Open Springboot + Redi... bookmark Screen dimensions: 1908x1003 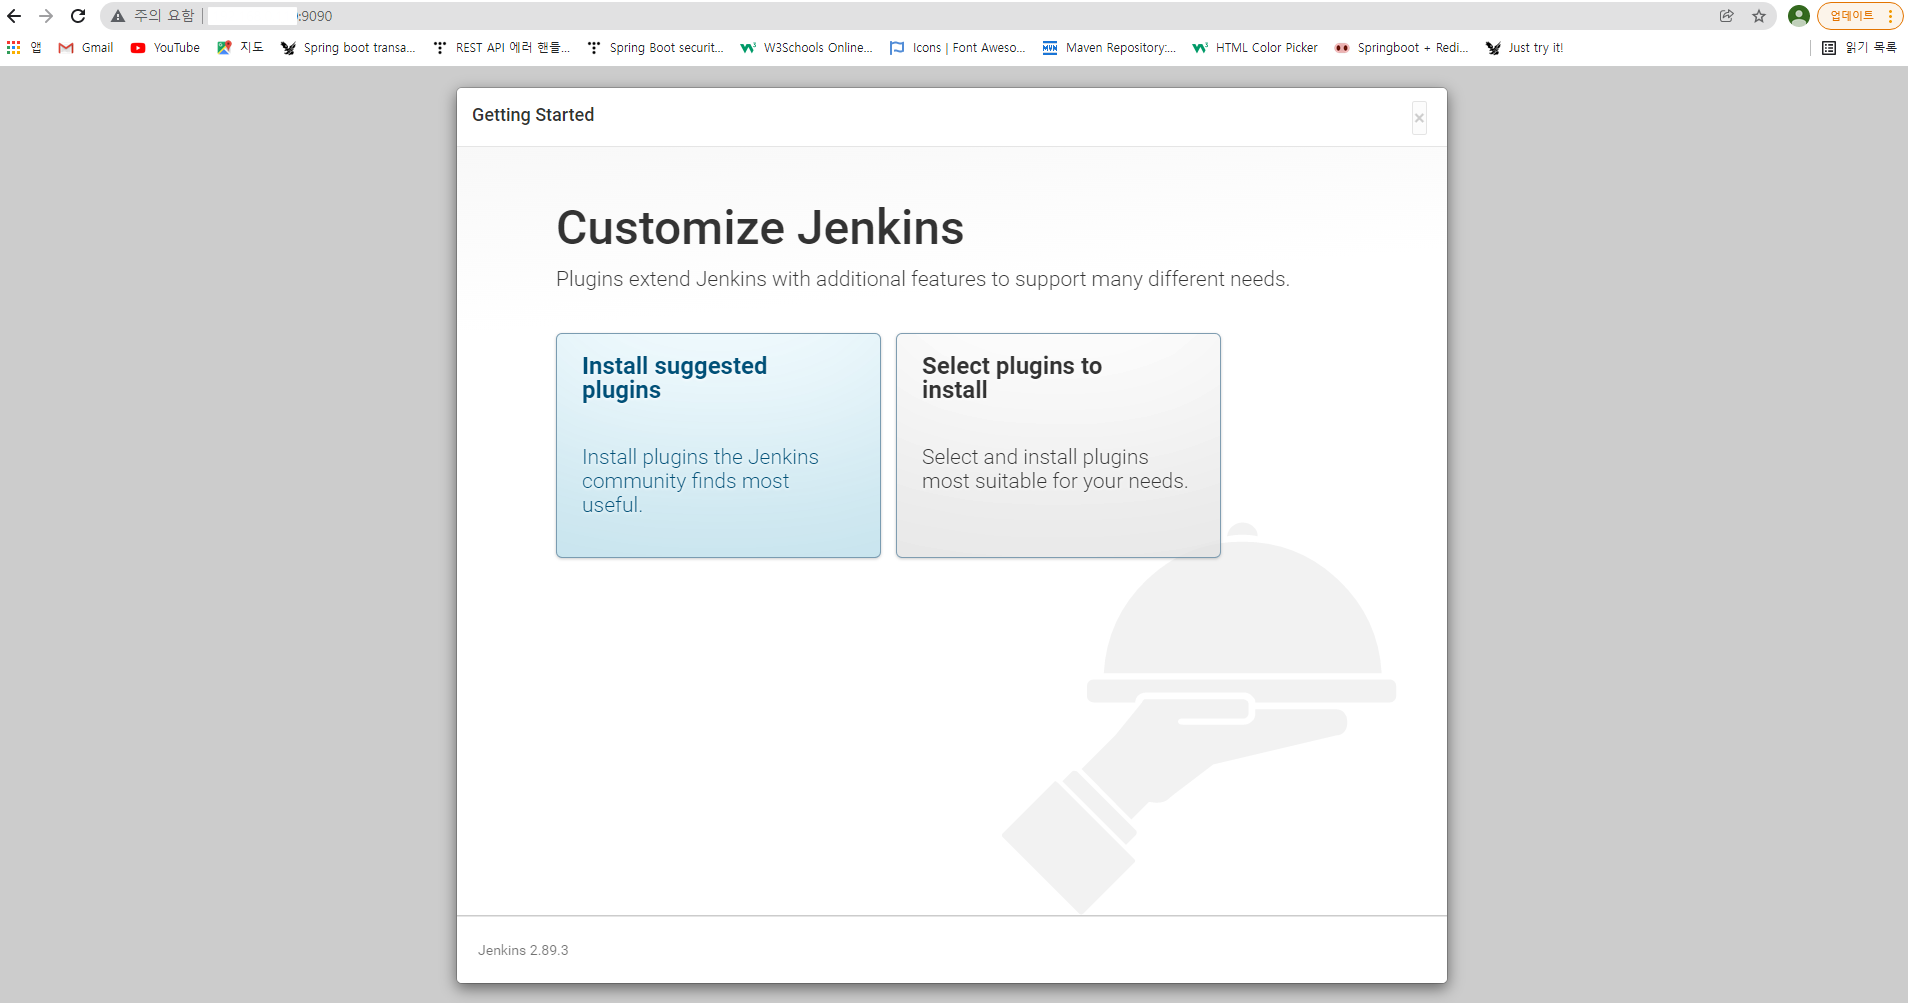click(1401, 47)
